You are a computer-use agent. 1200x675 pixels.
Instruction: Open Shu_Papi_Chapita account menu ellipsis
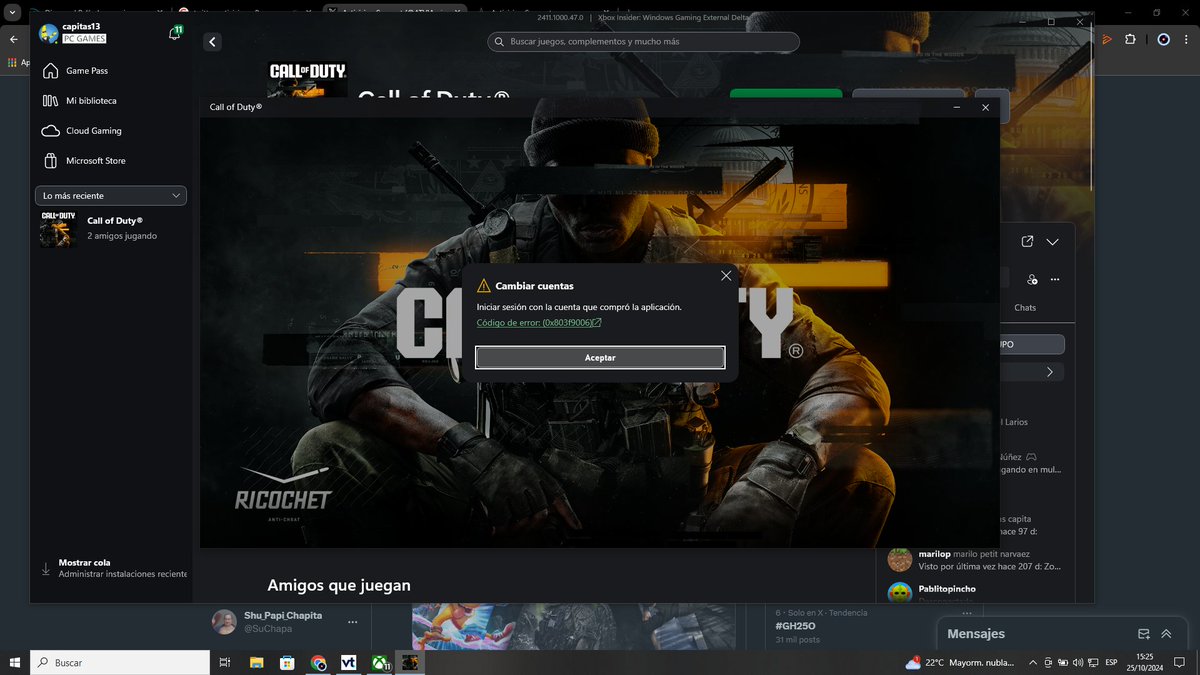coord(352,622)
